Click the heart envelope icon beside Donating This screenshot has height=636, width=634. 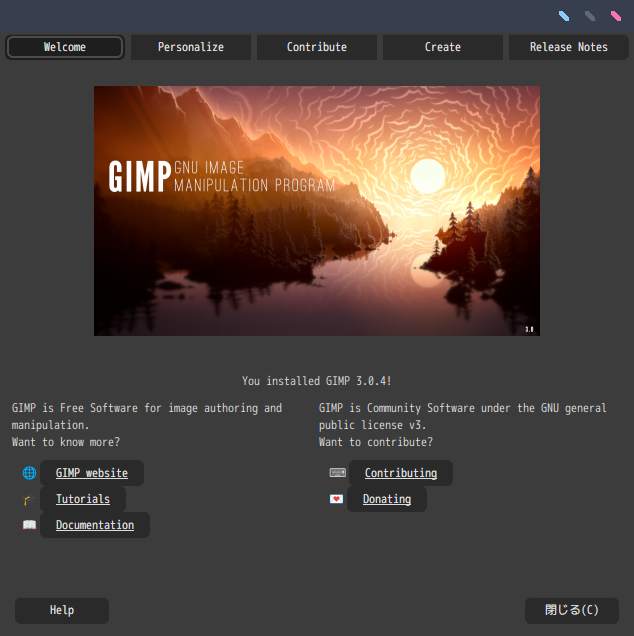click(336, 499)
